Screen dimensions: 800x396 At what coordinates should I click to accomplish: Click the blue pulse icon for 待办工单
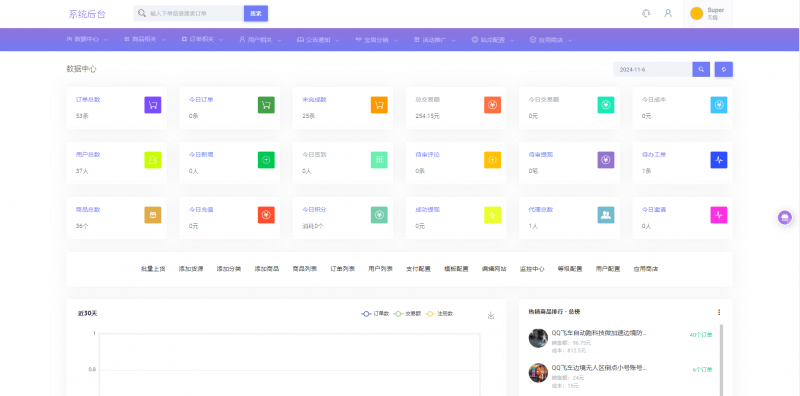pos(719,160)
